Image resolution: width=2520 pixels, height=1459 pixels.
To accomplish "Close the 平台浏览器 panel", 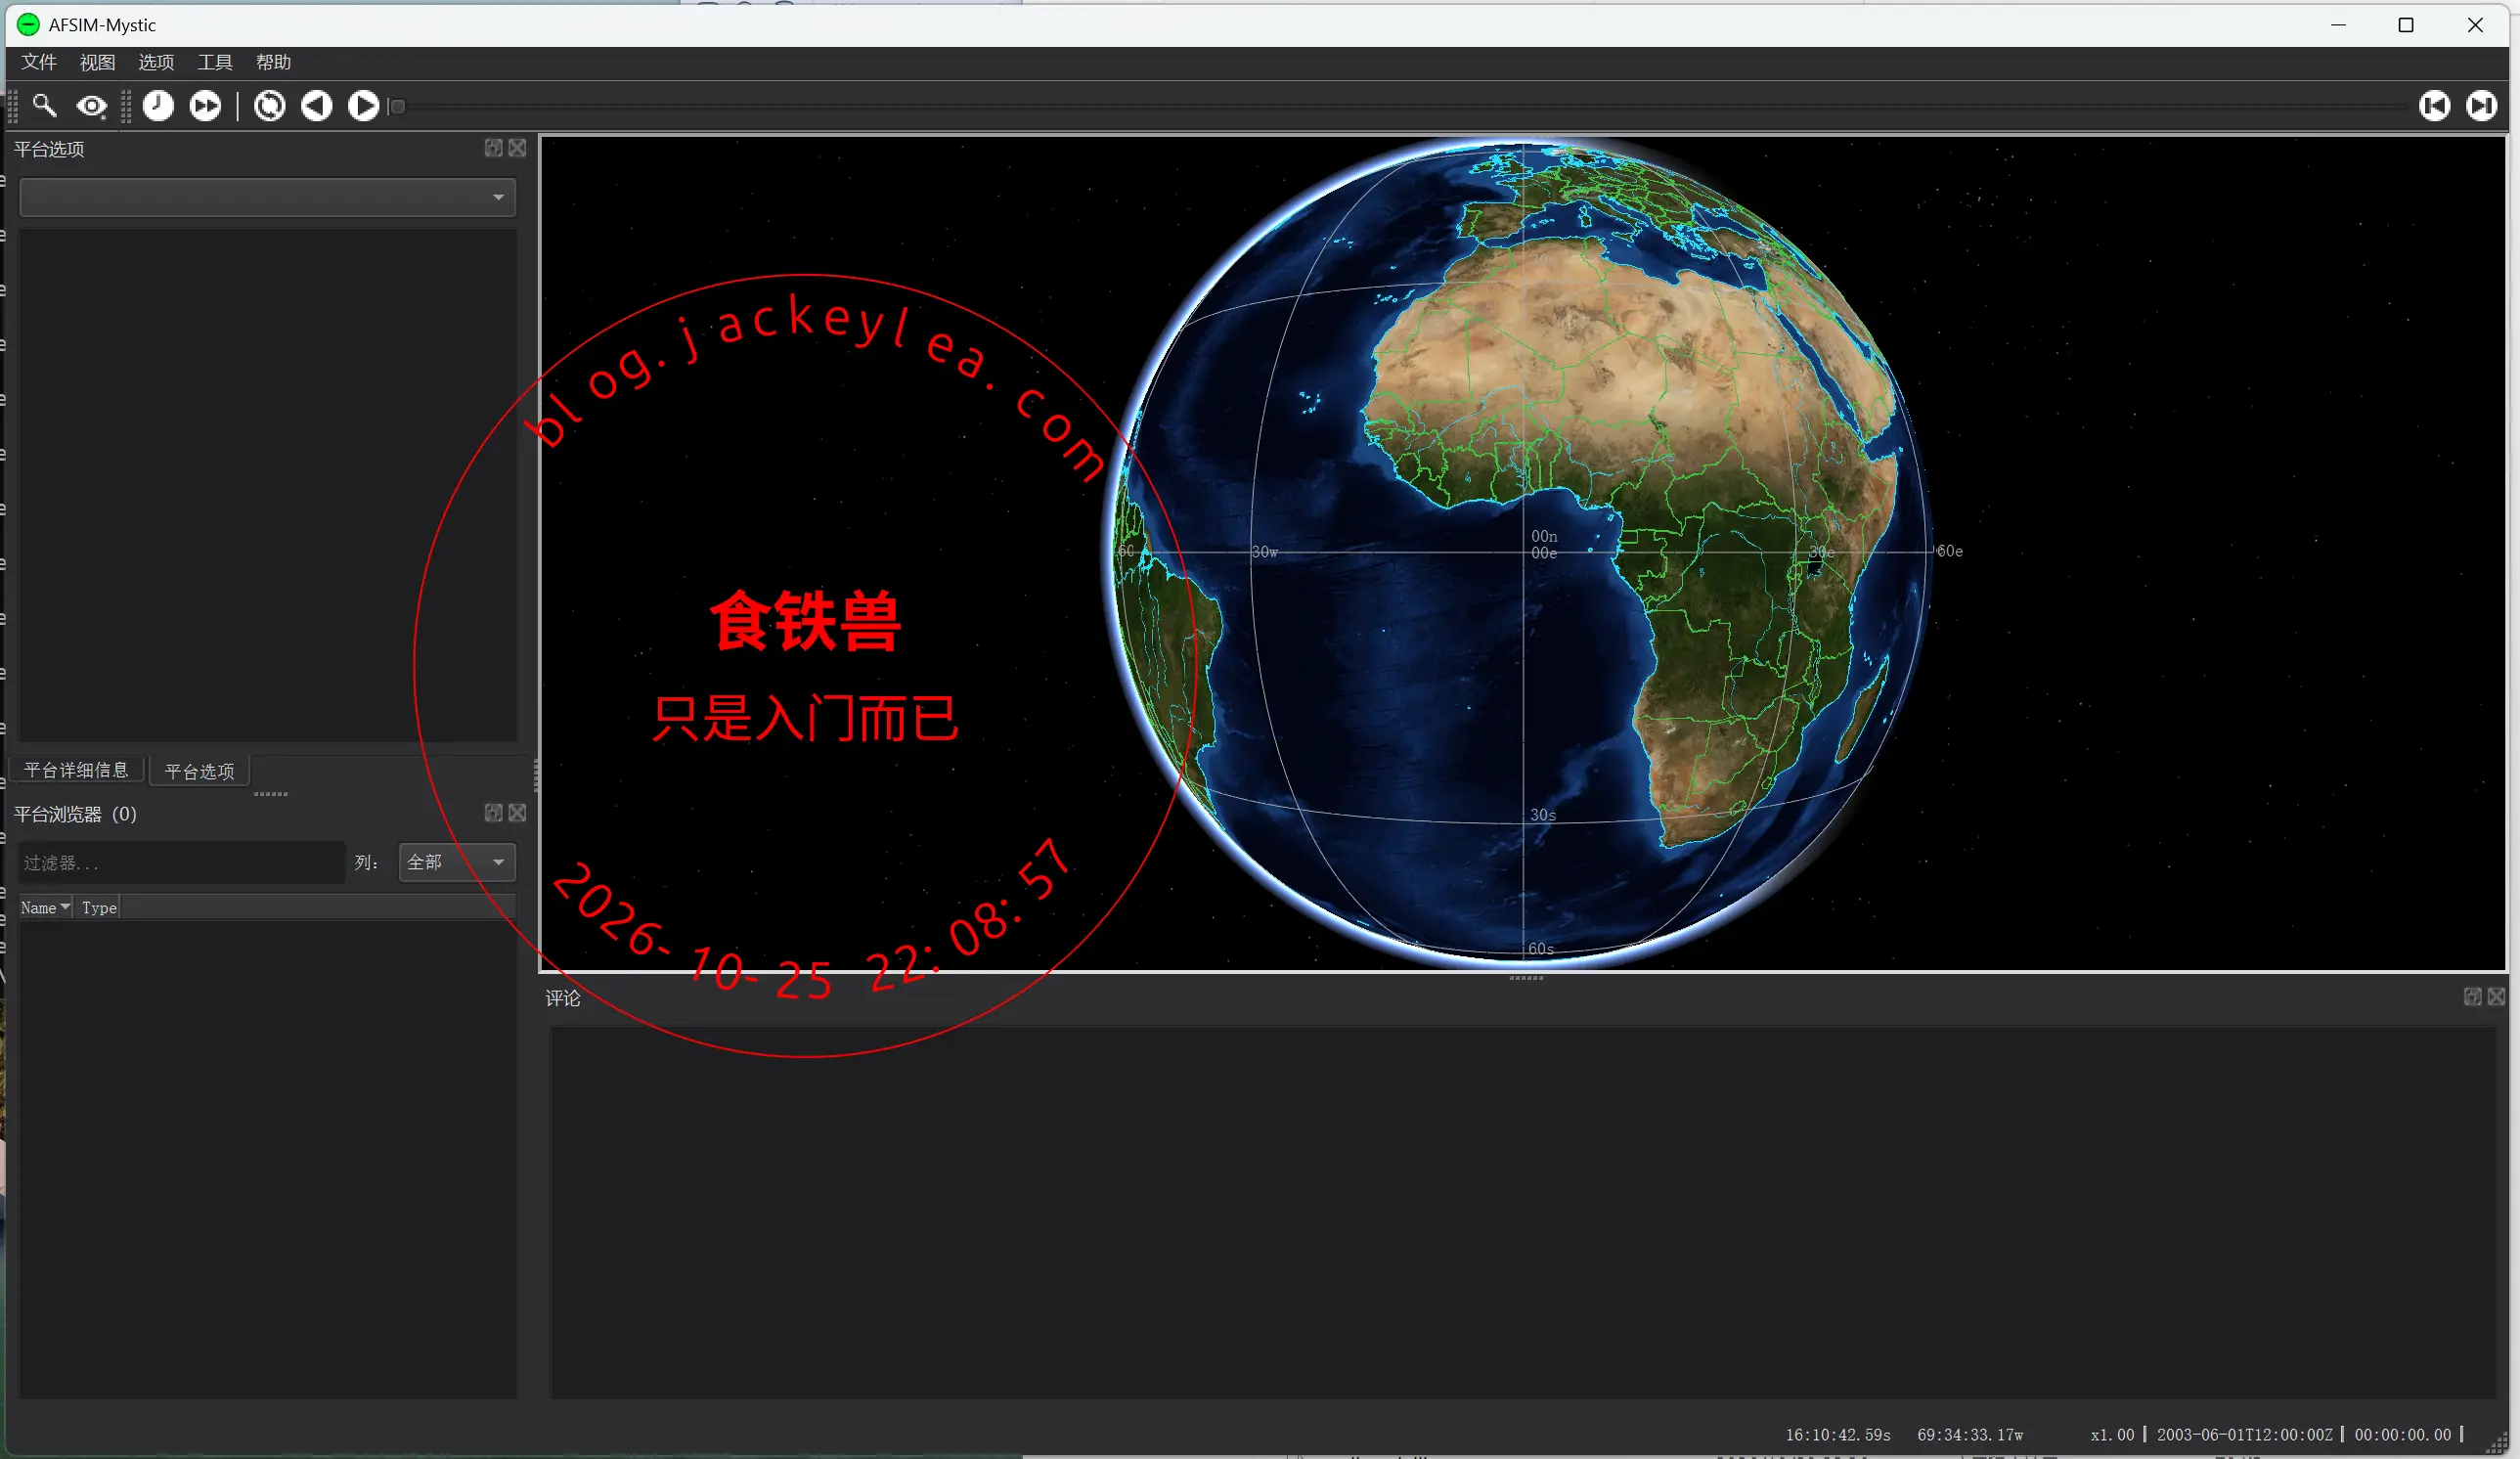I will tap(517, 813).
